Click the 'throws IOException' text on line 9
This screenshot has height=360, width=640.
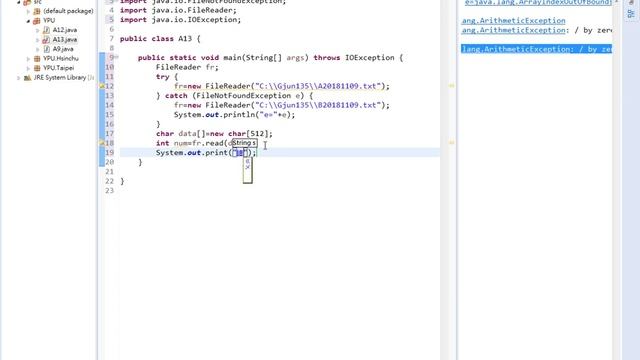(x=354, y=58)
